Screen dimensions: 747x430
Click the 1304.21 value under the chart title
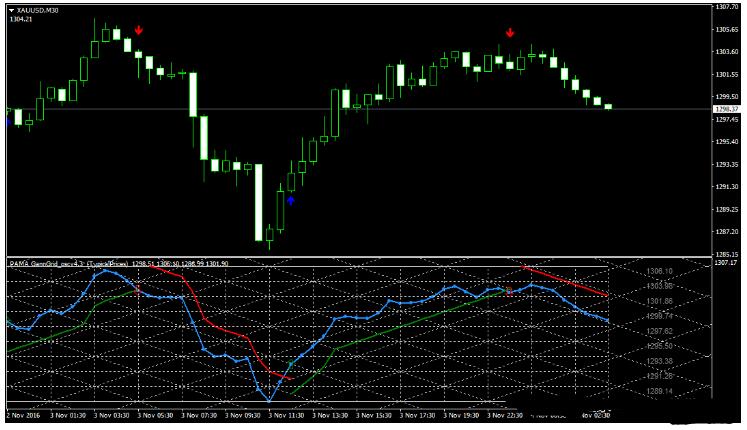[21, 20]
